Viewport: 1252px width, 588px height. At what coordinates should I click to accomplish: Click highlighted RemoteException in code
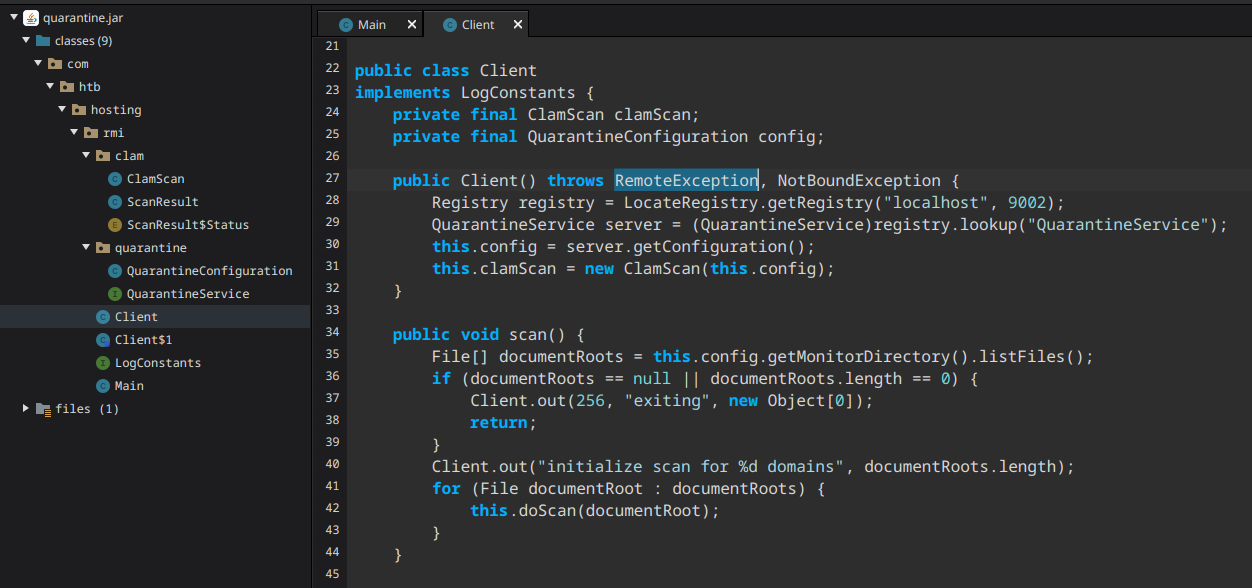pos(687,181)
